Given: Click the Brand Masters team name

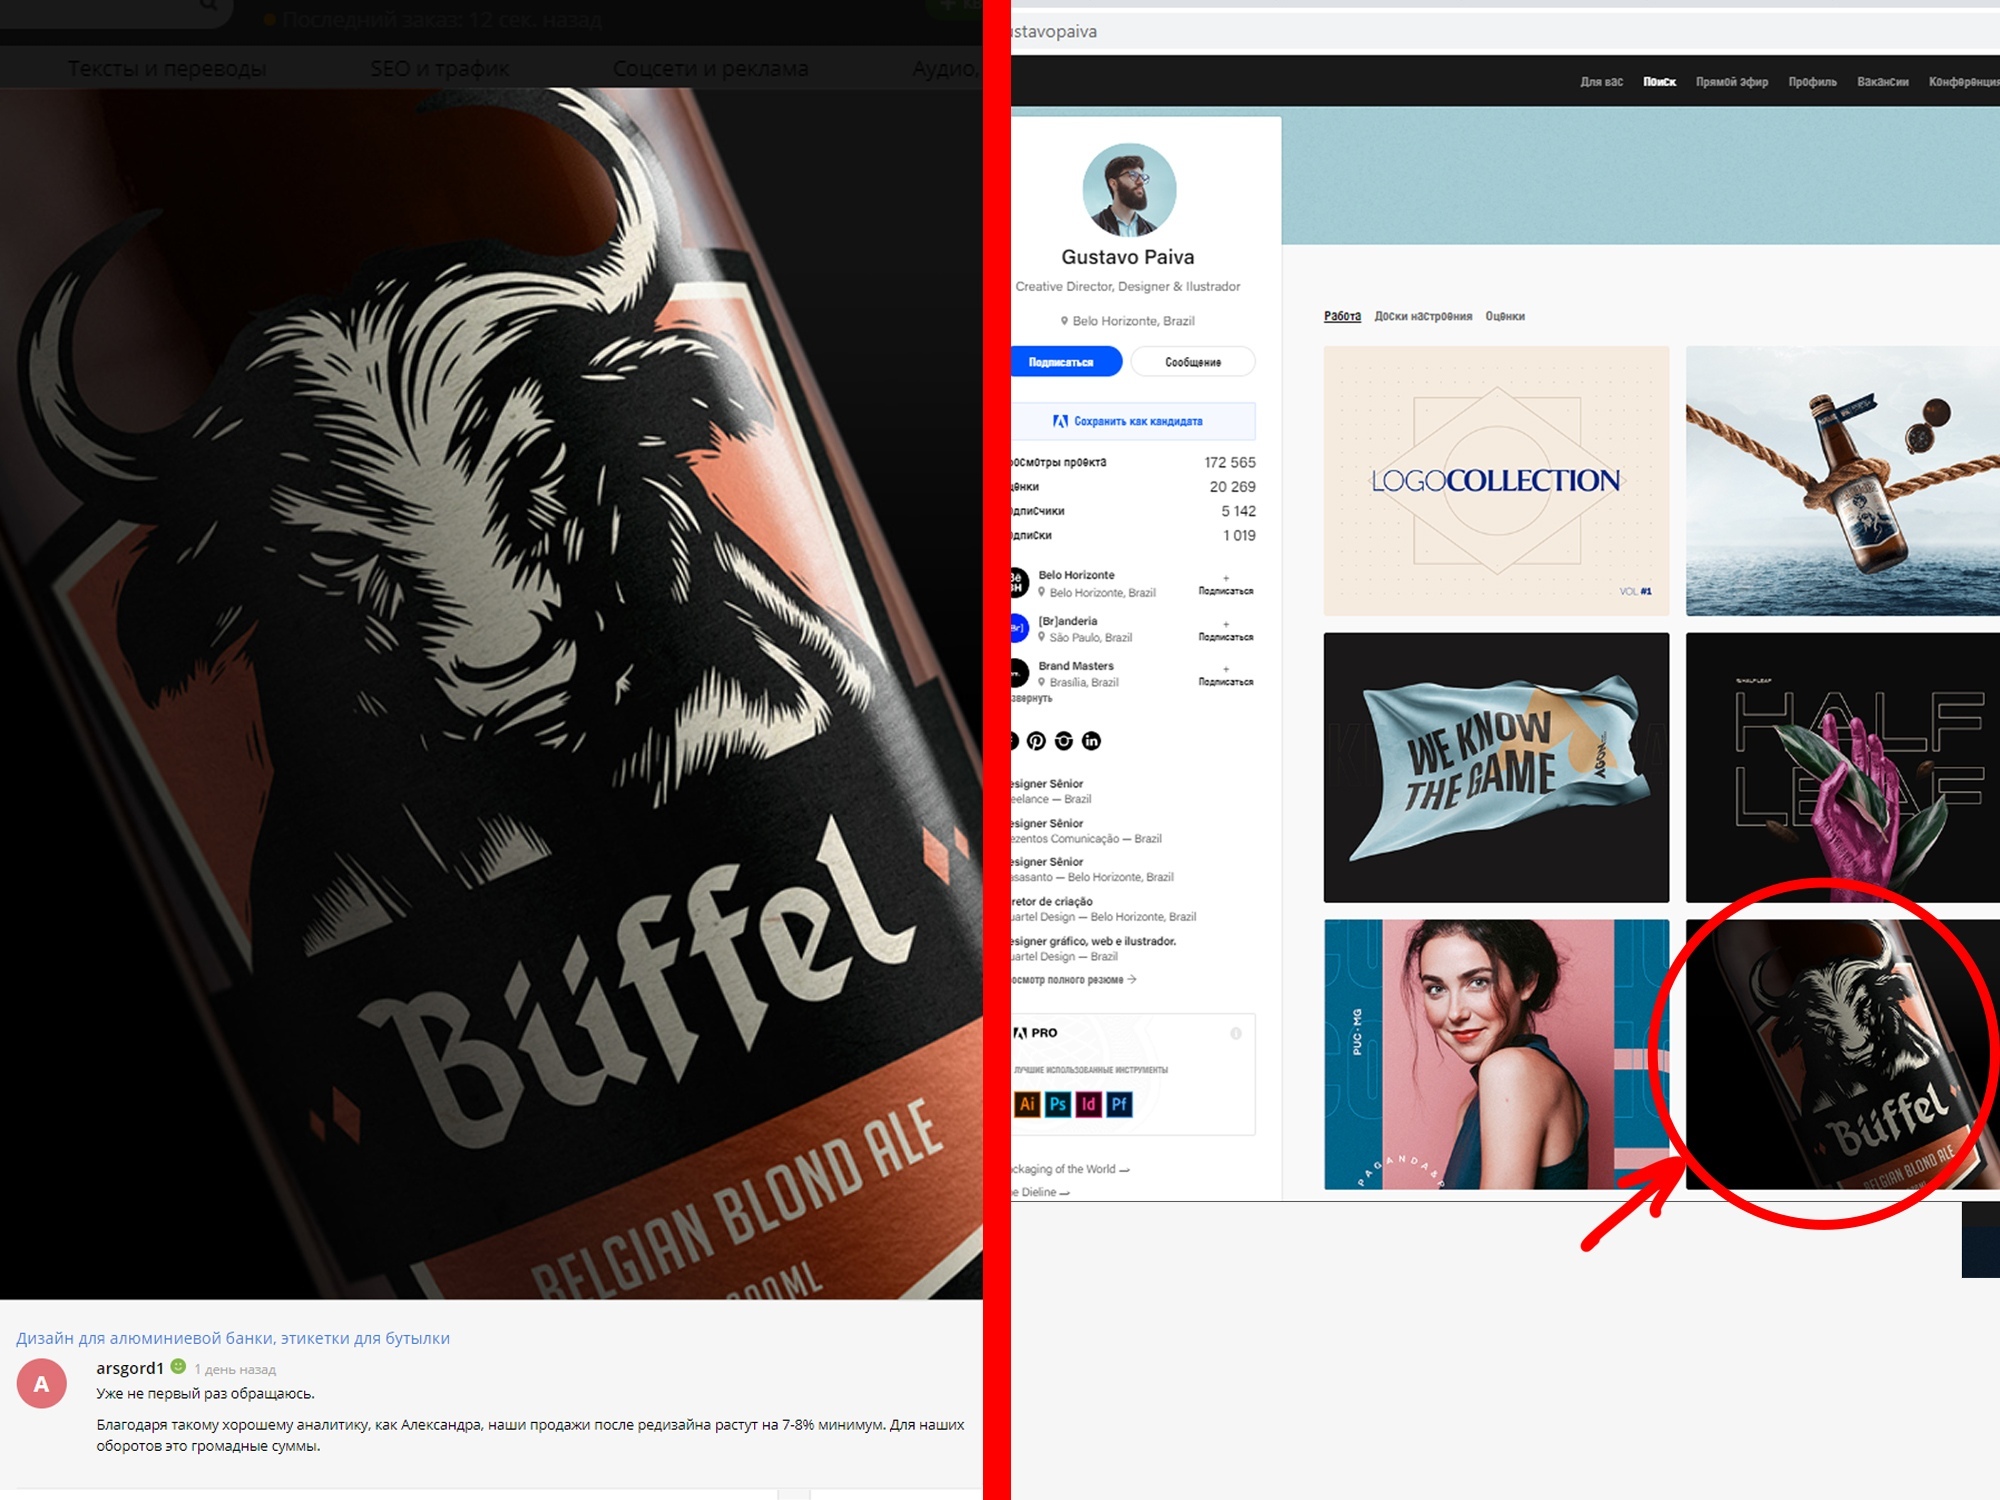Looking at the screenshot, I should 1075,666.
